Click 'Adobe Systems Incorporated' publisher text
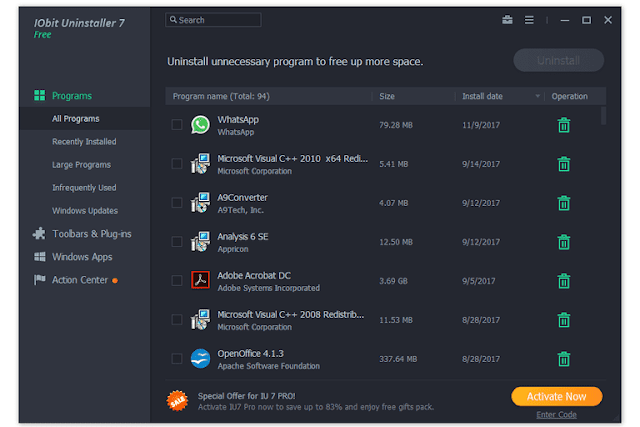The image size is (640, 427). pos(269,288)
